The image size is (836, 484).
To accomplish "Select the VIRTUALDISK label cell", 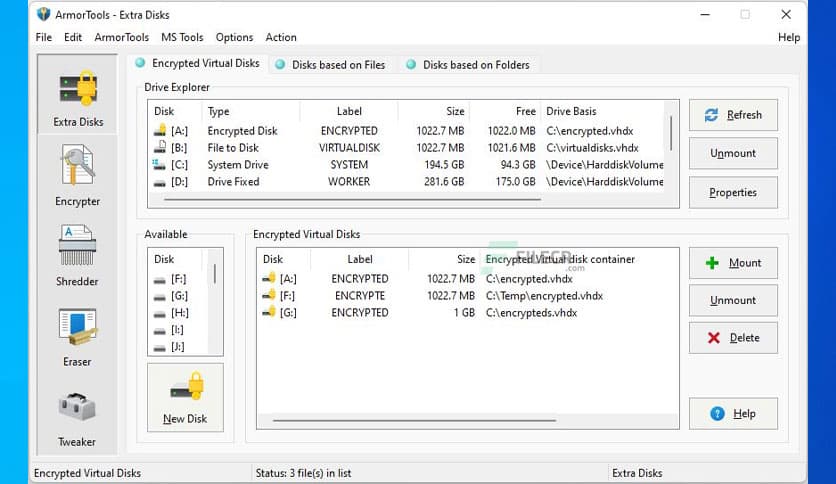I will coord(349,148).
